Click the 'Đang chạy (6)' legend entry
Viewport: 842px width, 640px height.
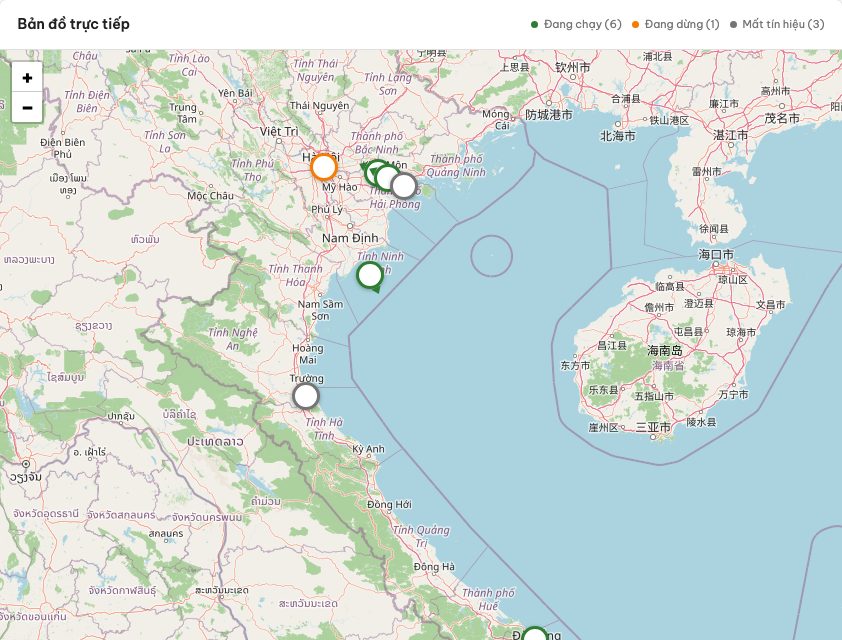point(576,24)
